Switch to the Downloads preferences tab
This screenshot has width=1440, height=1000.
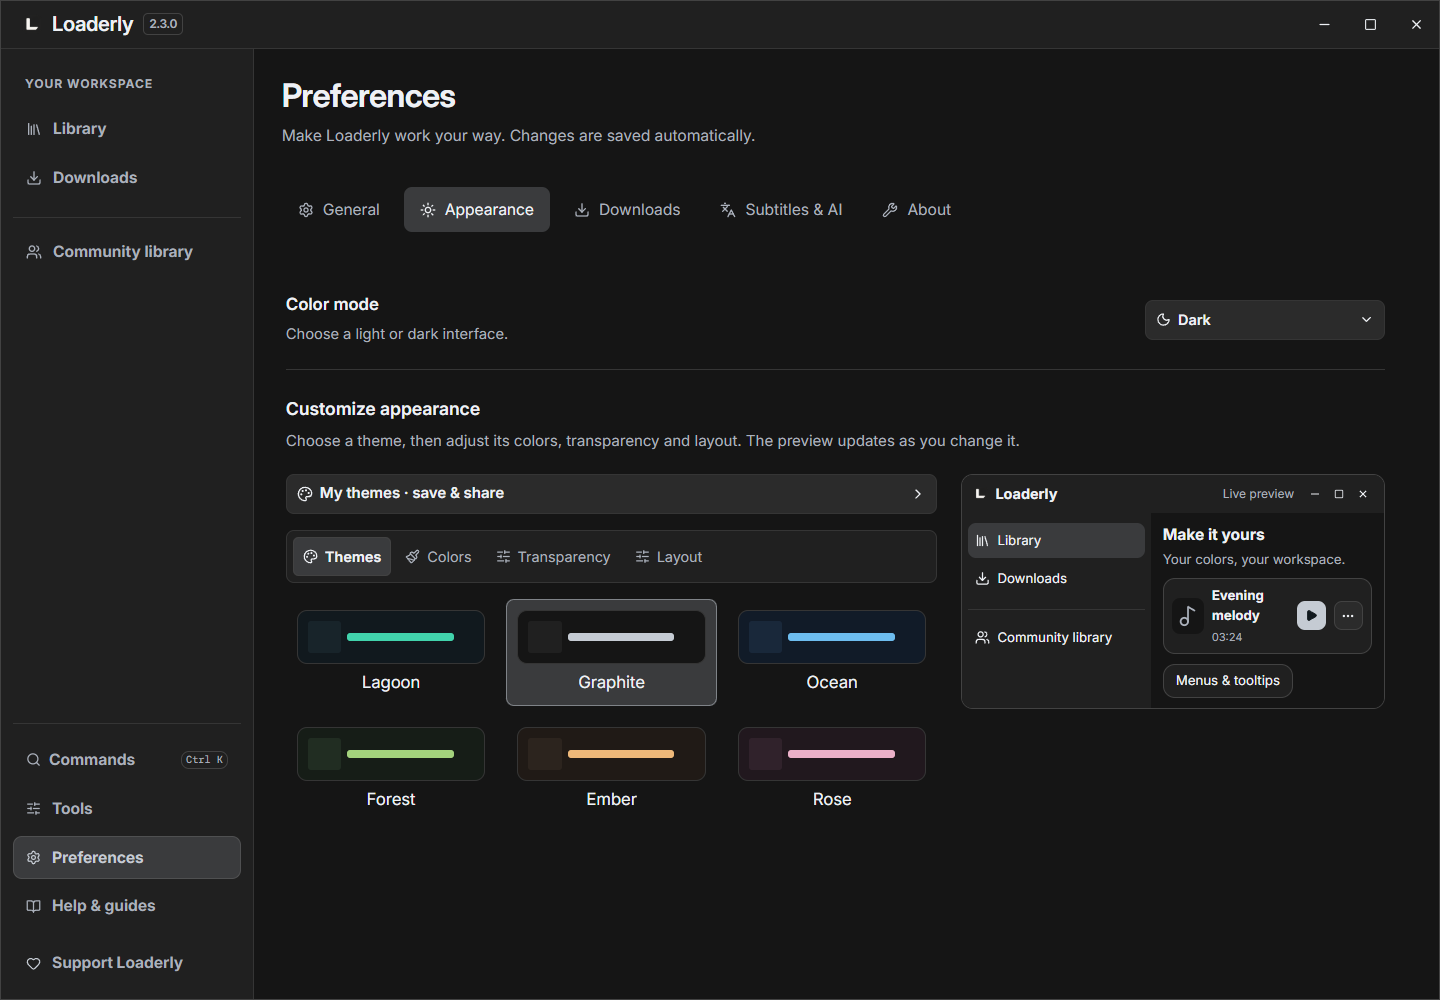627,210
